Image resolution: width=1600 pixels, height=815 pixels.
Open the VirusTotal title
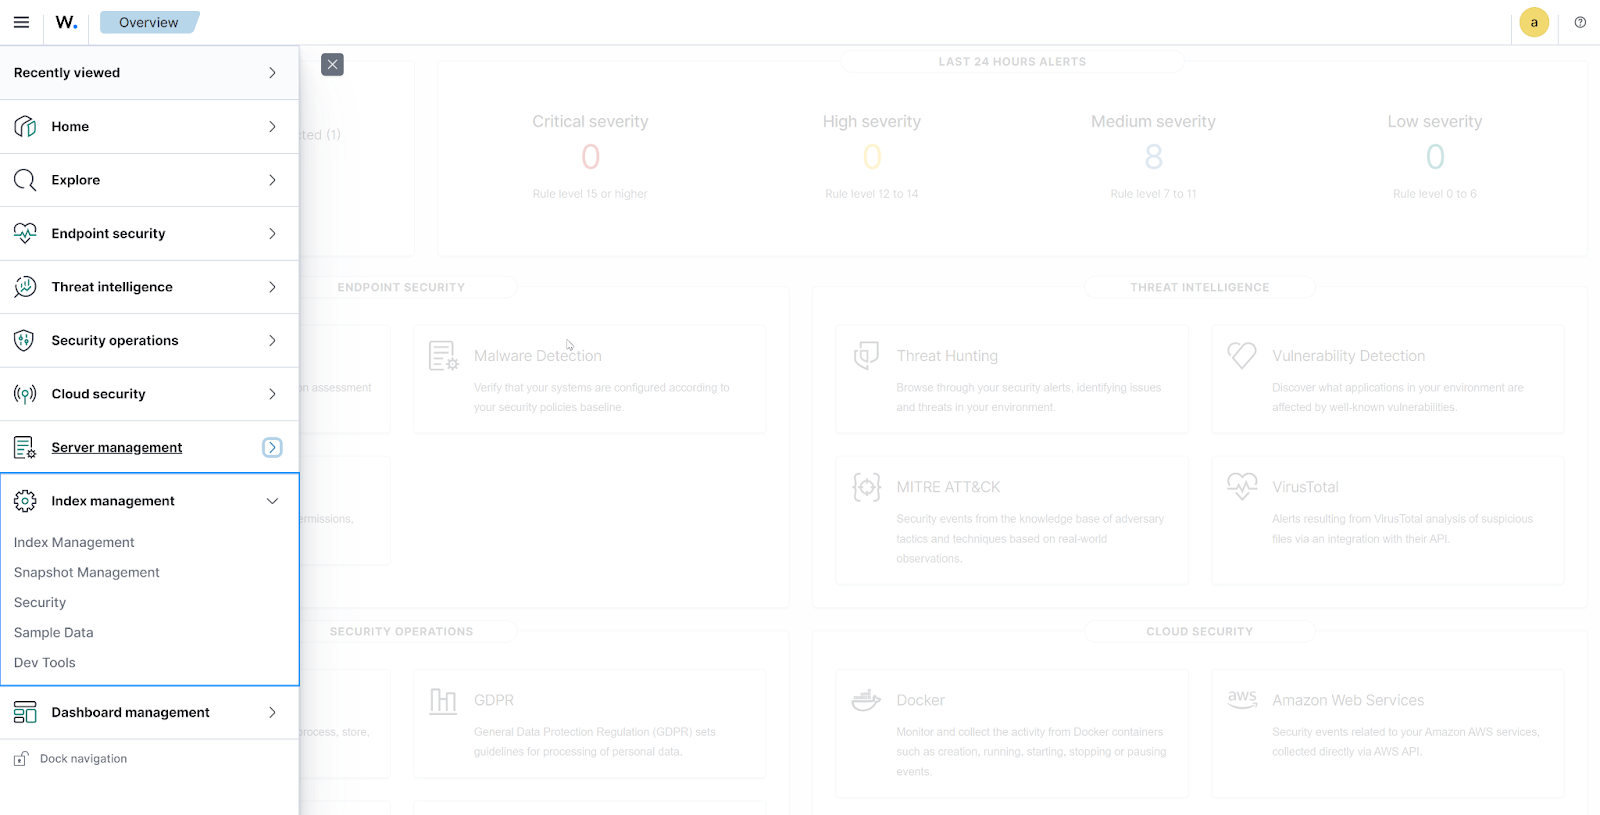[x=1305, y=487]
